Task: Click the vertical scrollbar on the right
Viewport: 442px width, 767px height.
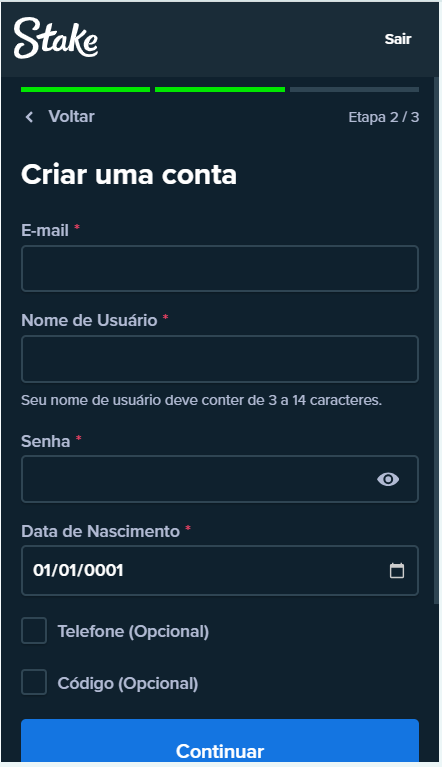Action: (x=436, y=342)
